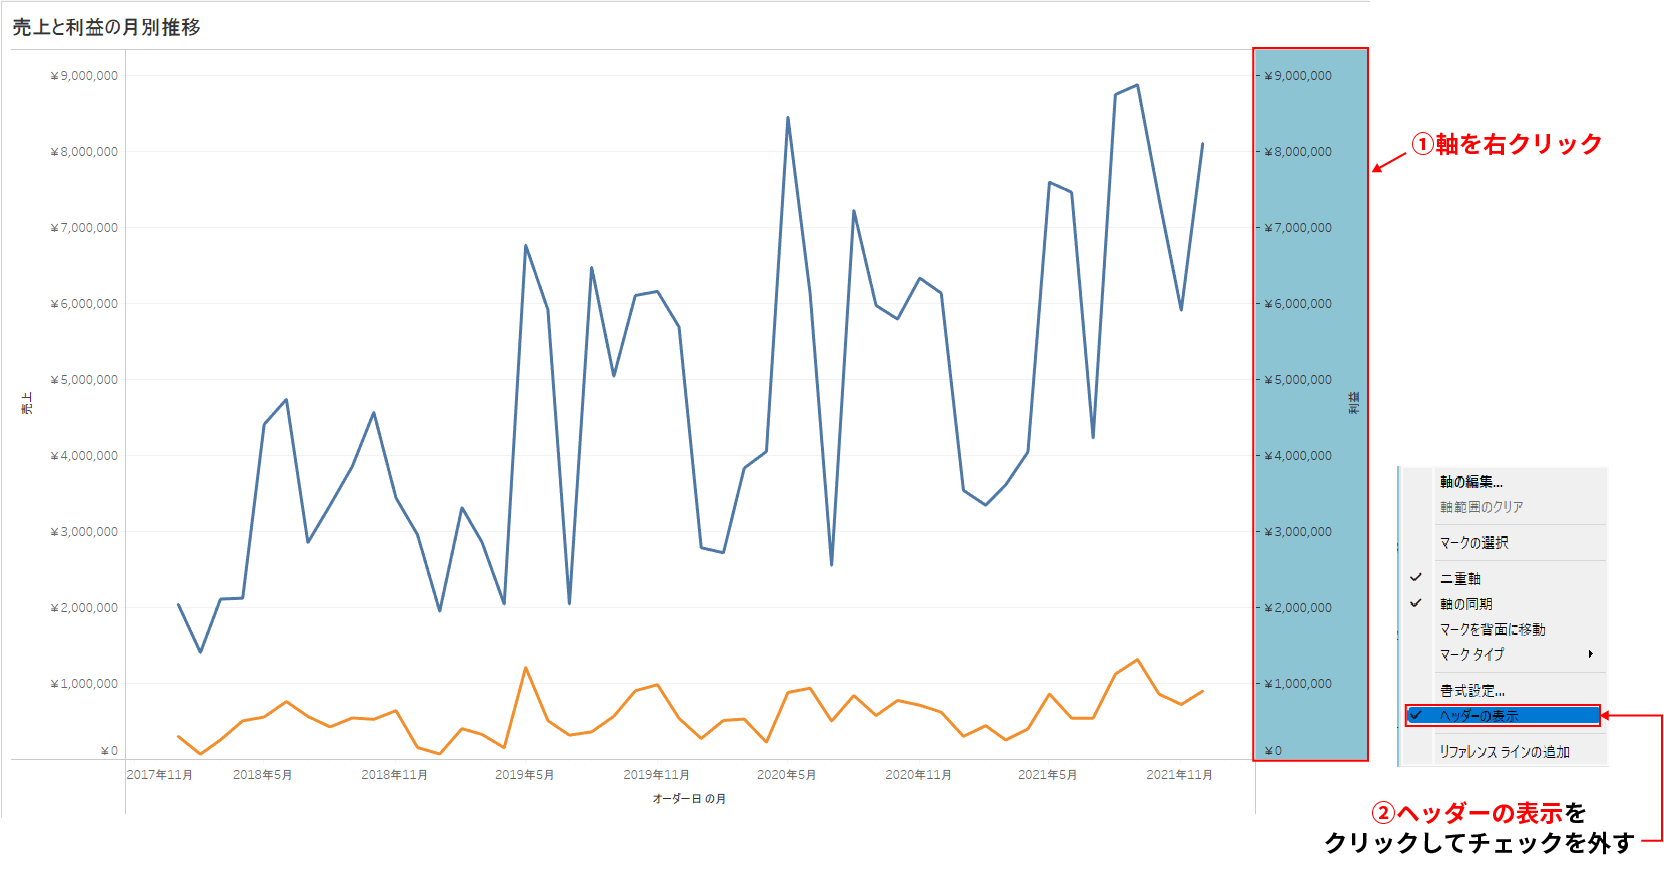Click the chart title 売上と利益の月別推移

[106, 27]
